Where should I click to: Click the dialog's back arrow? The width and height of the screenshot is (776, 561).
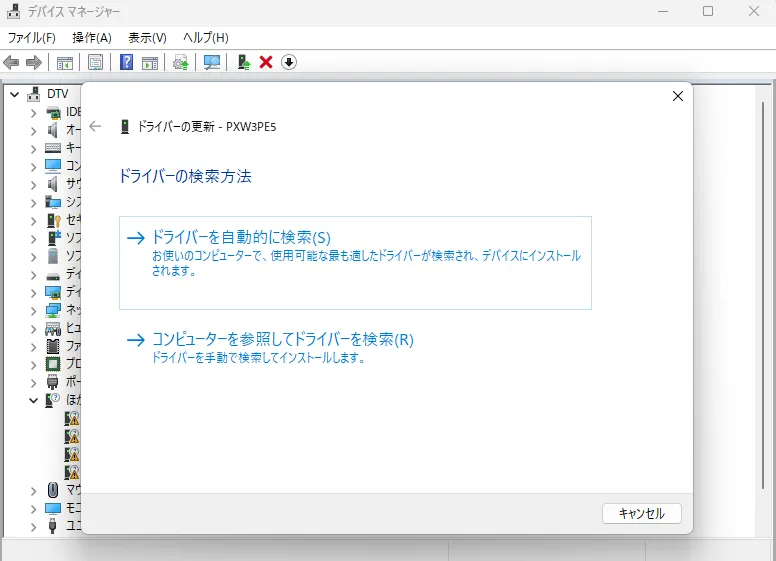[x=95, y=126]
